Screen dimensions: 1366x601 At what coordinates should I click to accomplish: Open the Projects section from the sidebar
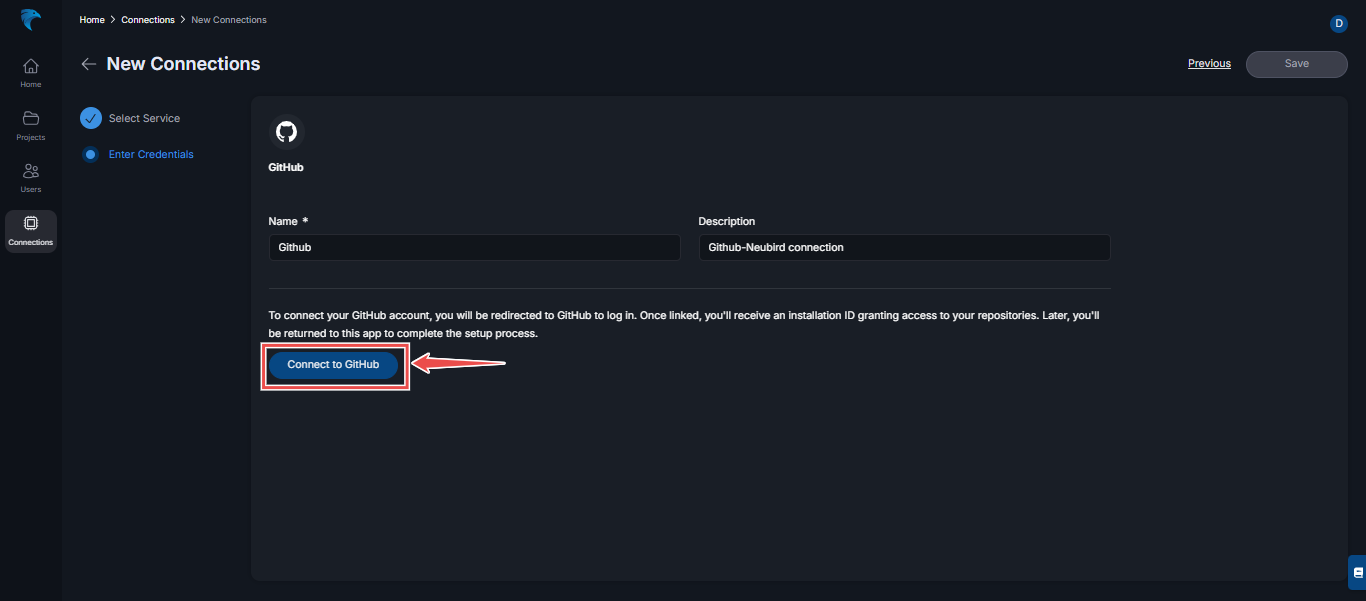30,123
